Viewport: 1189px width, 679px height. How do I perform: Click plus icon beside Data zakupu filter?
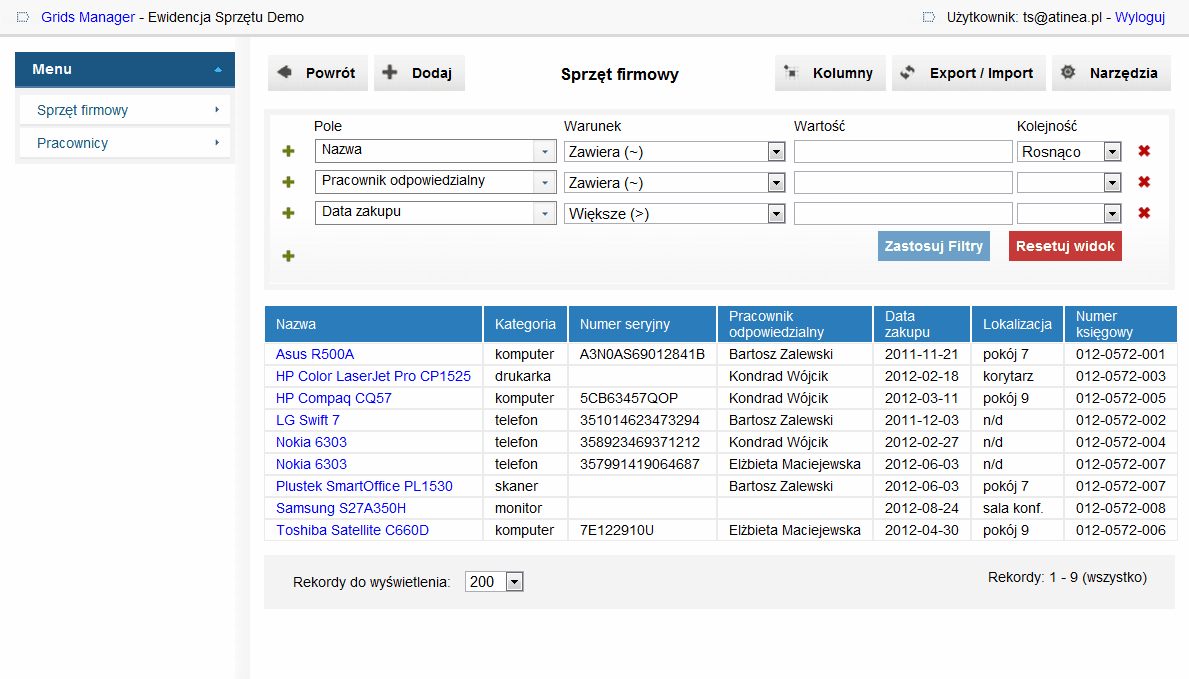[x=289, y=213]
